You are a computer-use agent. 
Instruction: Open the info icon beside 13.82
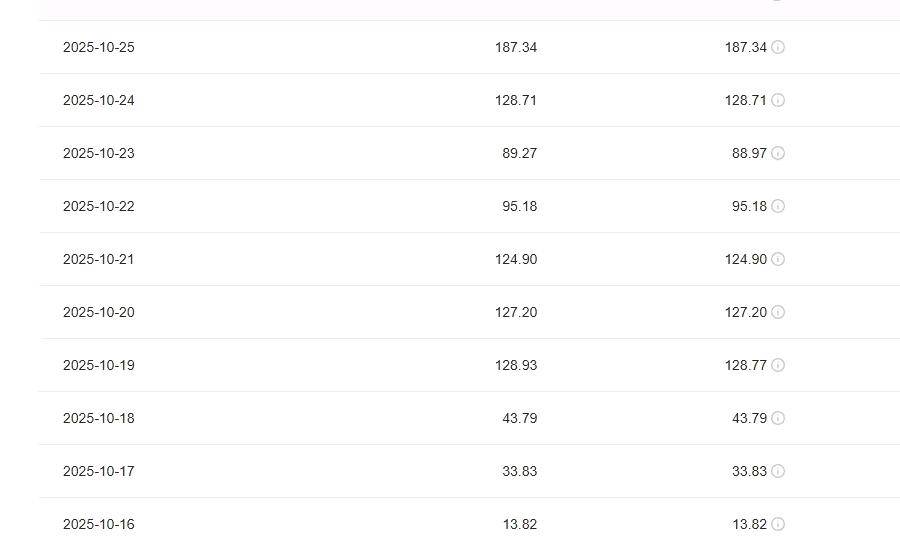tap(778, 524)
